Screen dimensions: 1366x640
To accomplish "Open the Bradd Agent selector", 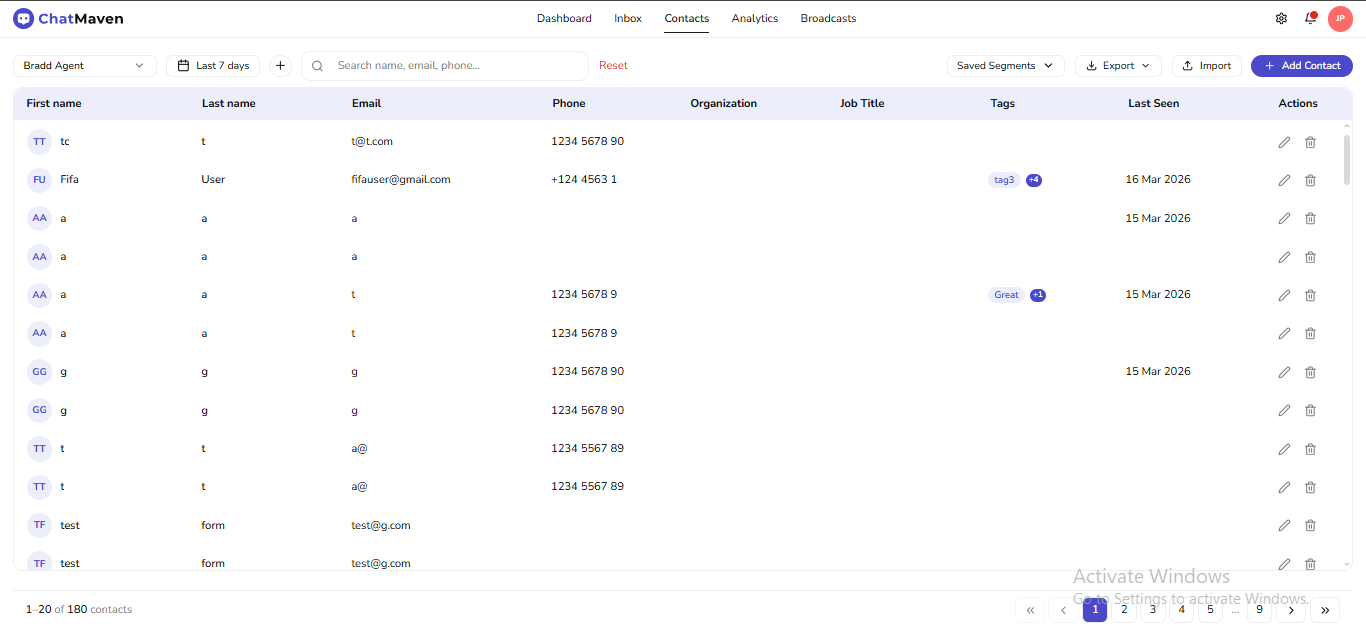I will pos(84,65).
